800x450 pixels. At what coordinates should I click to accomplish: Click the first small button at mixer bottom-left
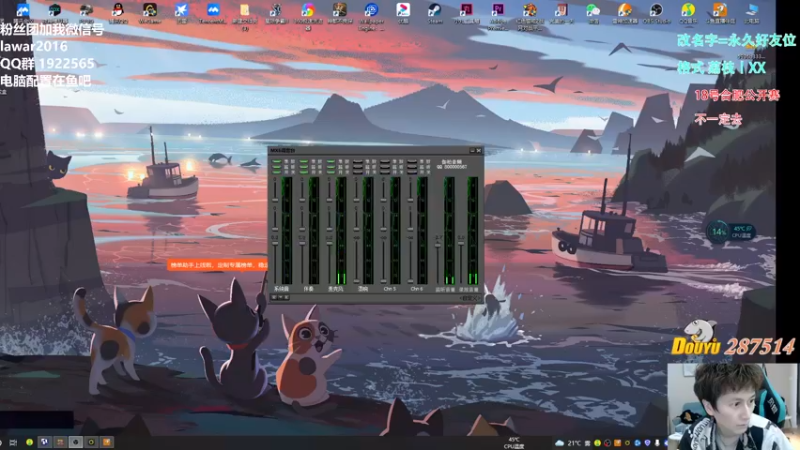tap(274, 297)
